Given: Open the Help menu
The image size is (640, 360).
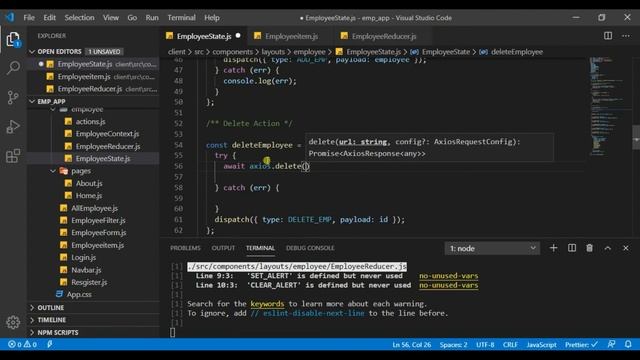Looking at the screenshot, I should pos(212,18).
